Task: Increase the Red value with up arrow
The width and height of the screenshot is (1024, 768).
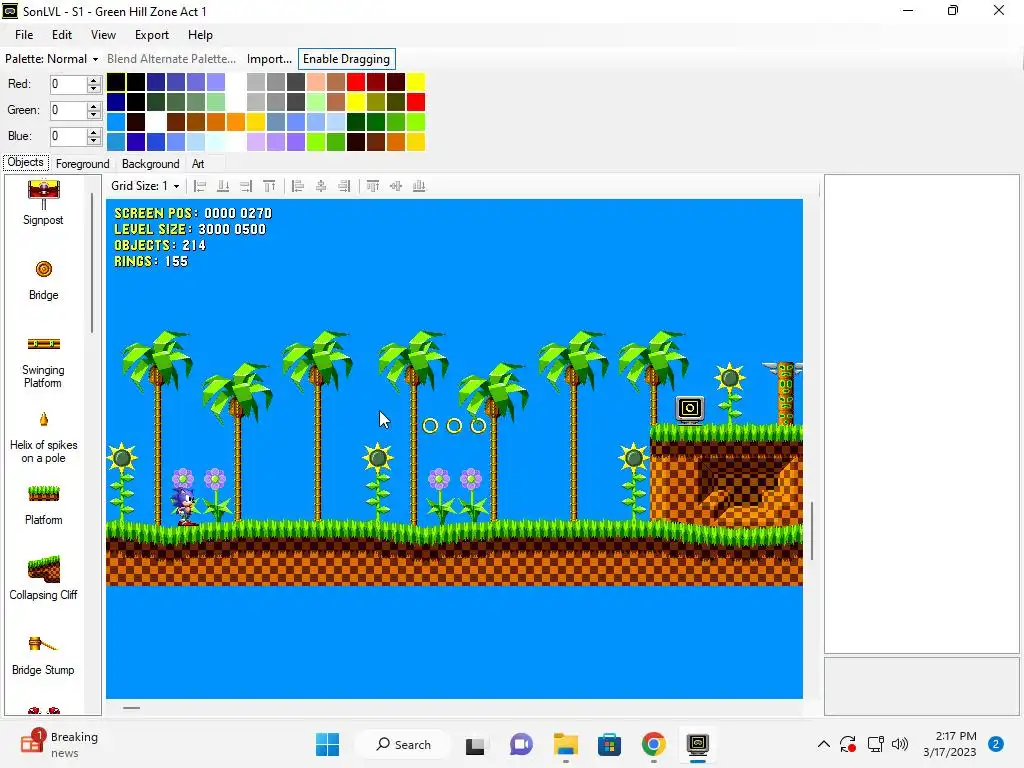Action: tap(93, 80)
